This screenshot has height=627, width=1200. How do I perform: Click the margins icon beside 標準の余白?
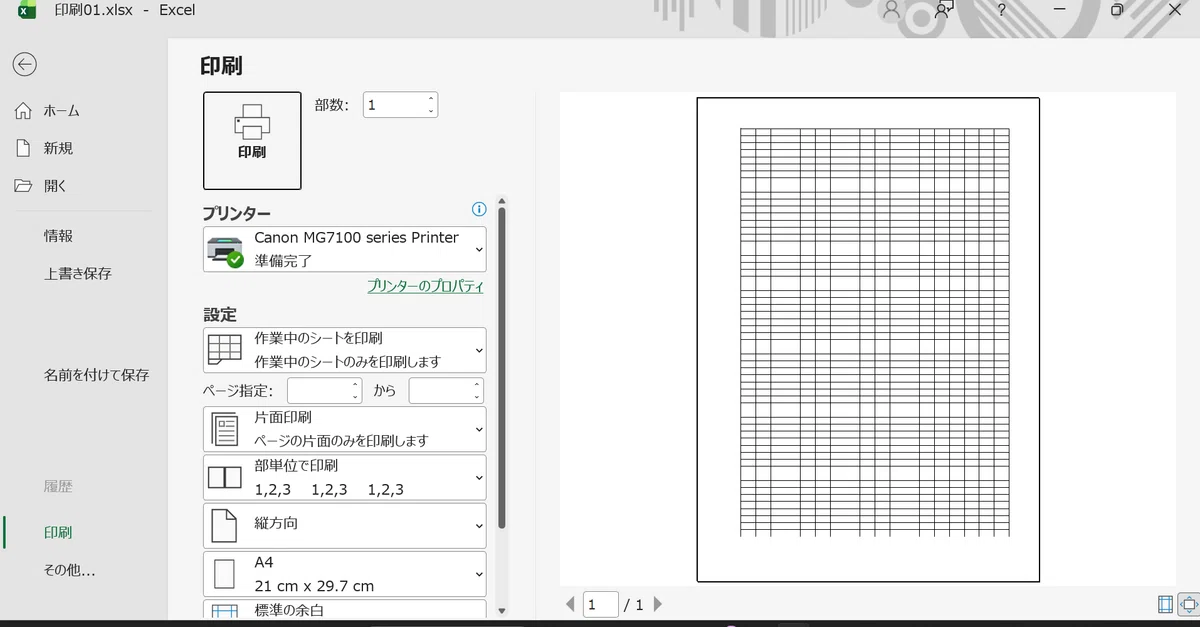[x=225, y=611]
